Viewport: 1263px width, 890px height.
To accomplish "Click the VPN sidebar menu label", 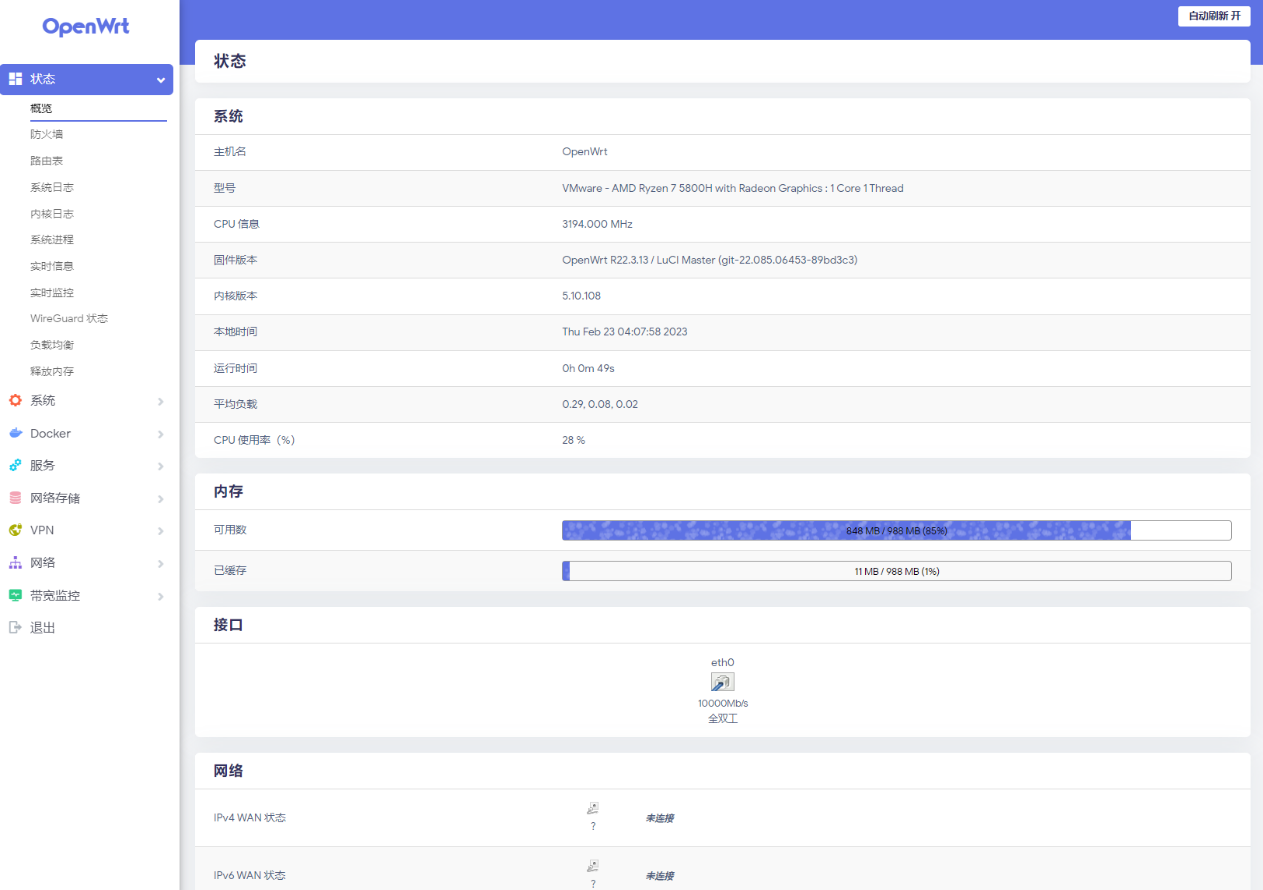I will pyautogui.click(x=42, y=530).
